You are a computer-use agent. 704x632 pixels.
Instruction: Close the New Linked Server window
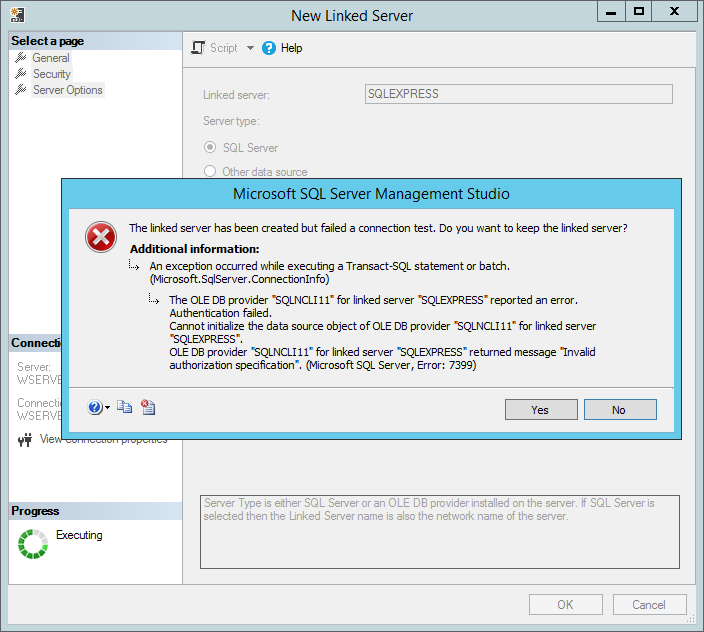pos(674,12)
